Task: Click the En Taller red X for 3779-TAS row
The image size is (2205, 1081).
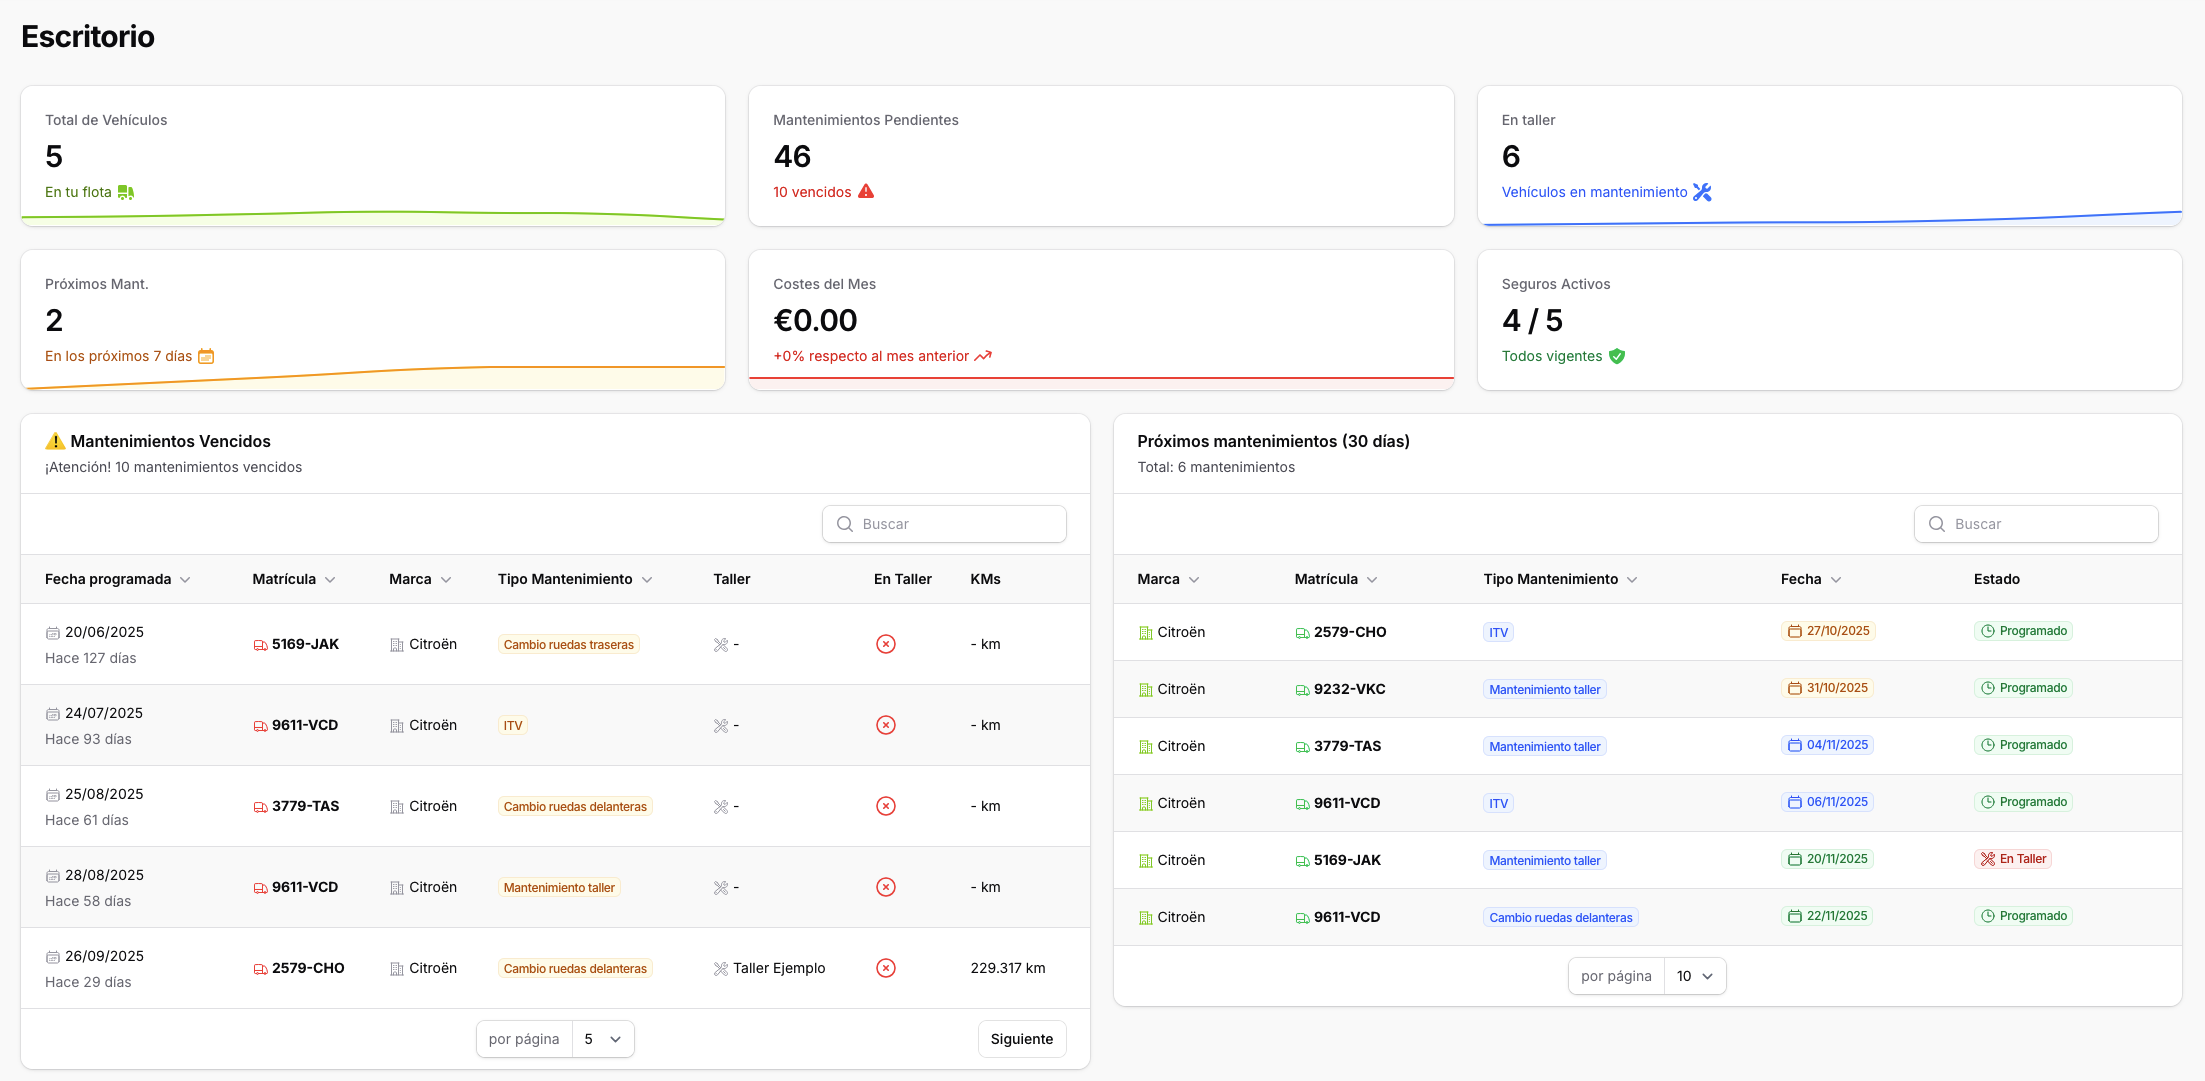Action: 885,806
